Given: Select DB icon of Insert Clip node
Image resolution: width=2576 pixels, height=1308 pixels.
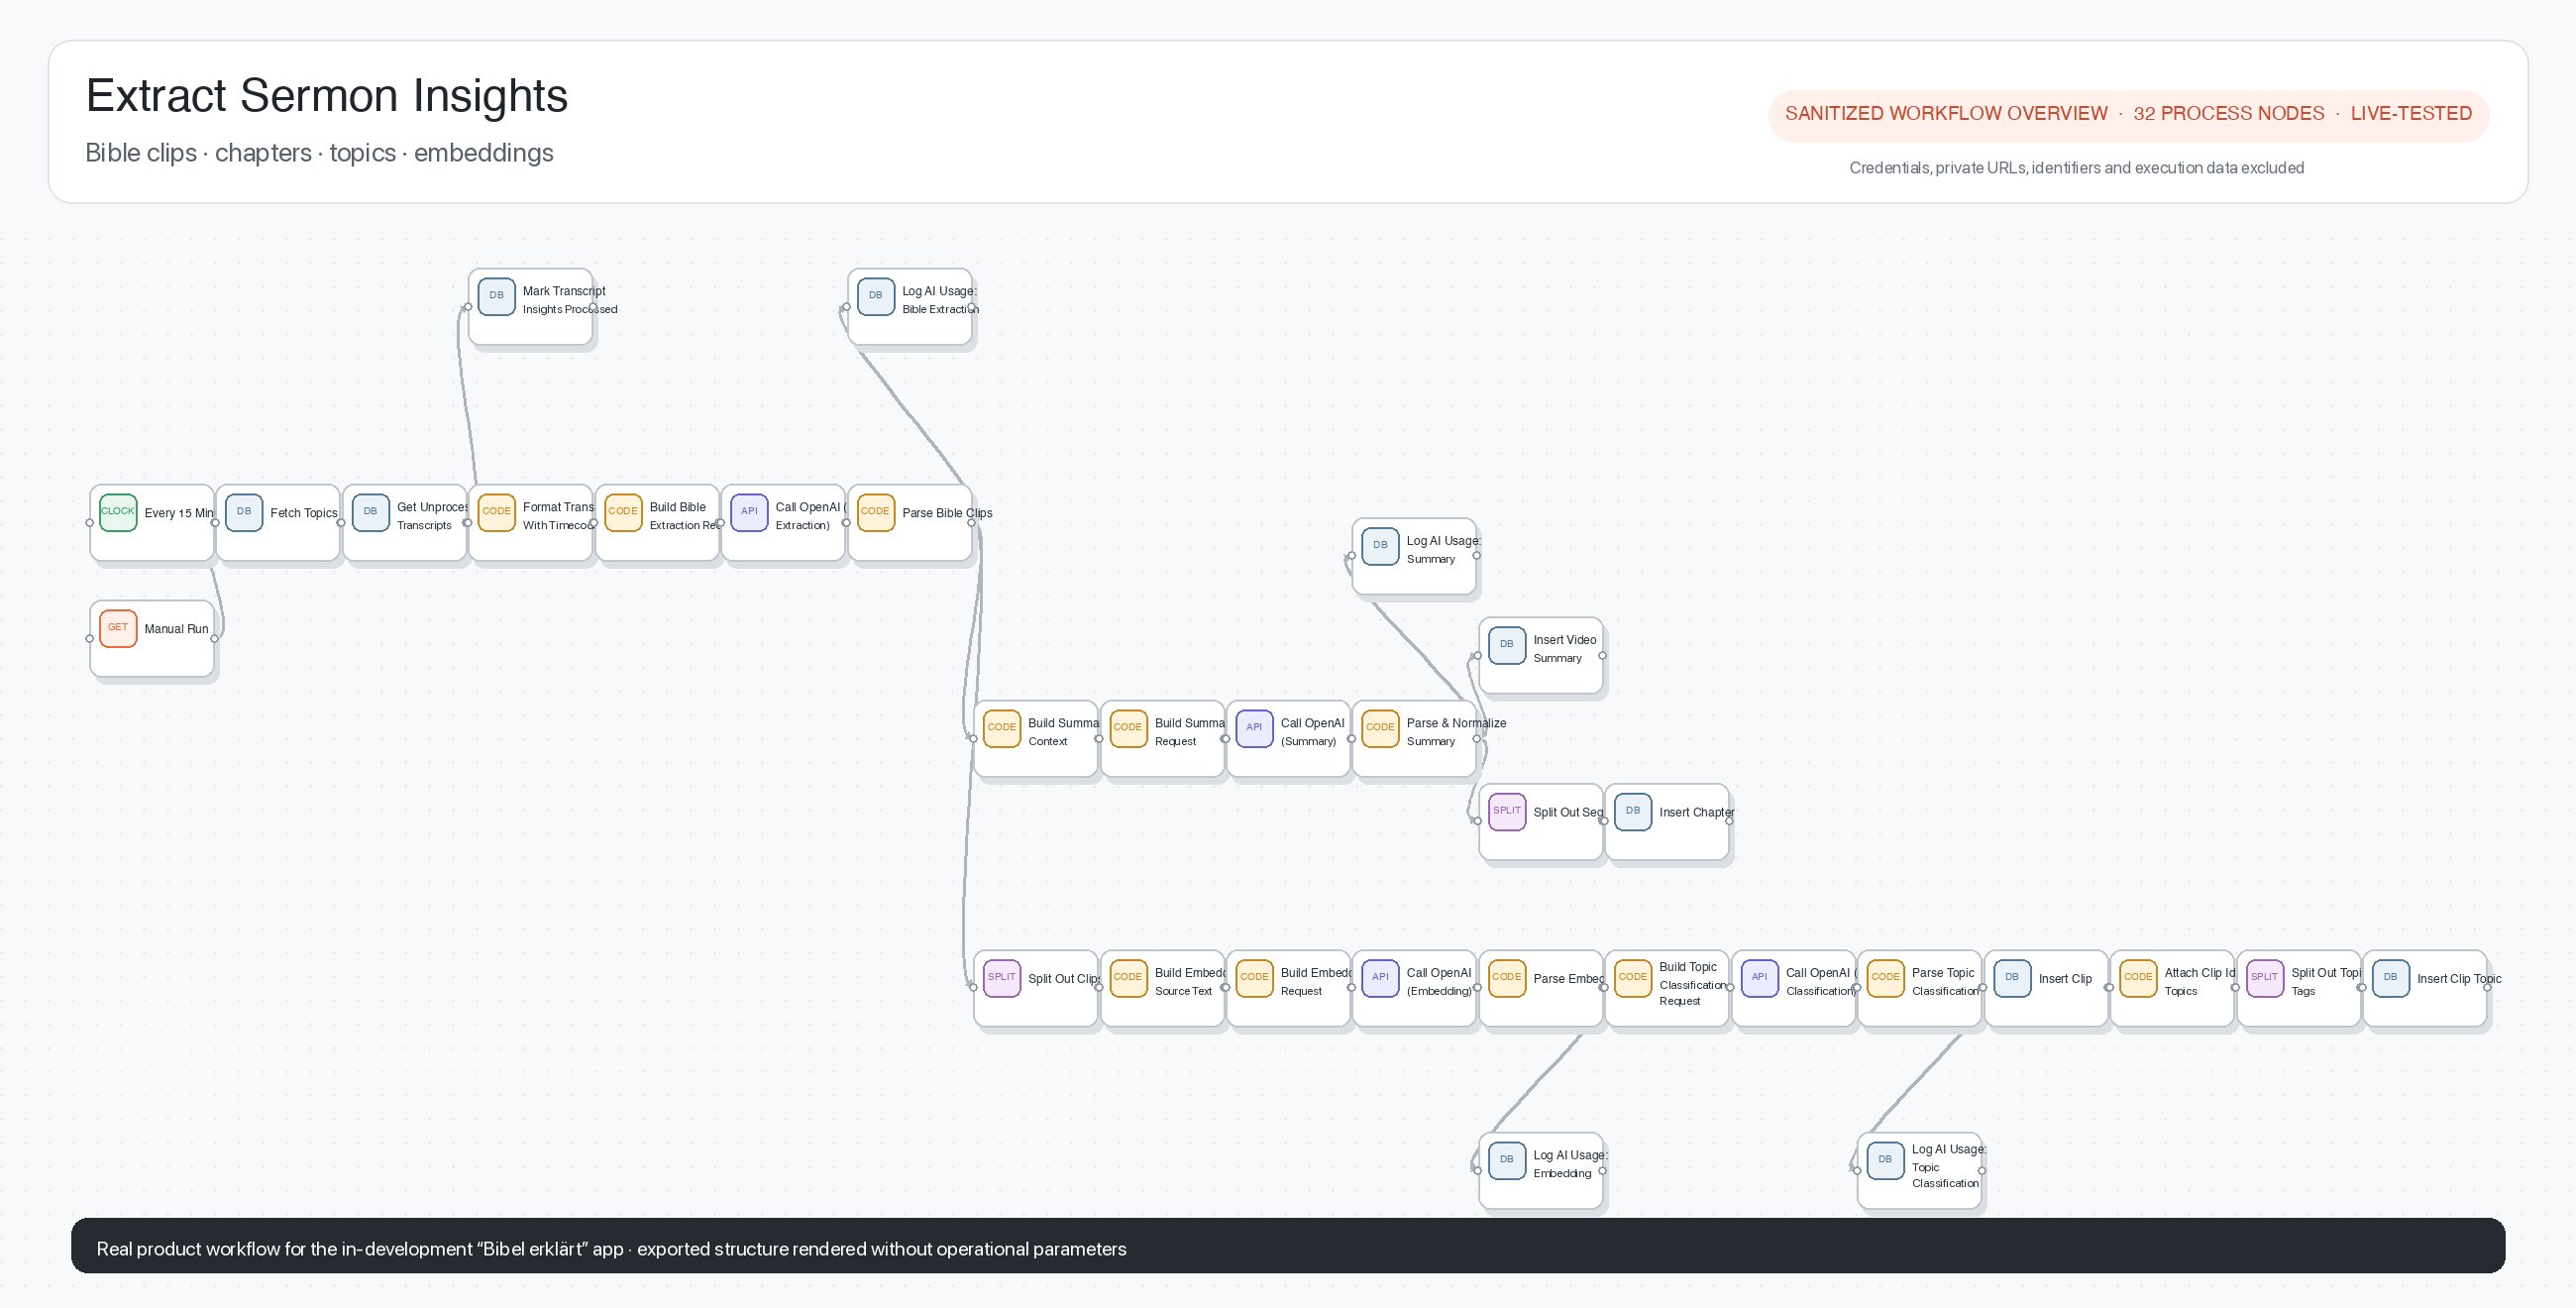Looking at the screenshot, I should click(x=2012, y=978).
